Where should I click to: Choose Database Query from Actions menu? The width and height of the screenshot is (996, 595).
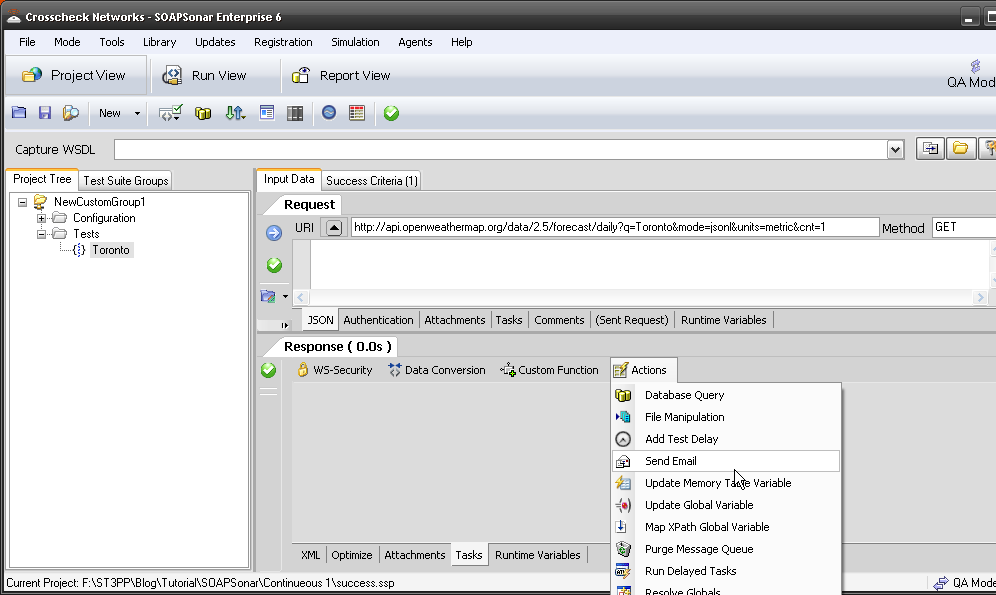tap(726, 395)
